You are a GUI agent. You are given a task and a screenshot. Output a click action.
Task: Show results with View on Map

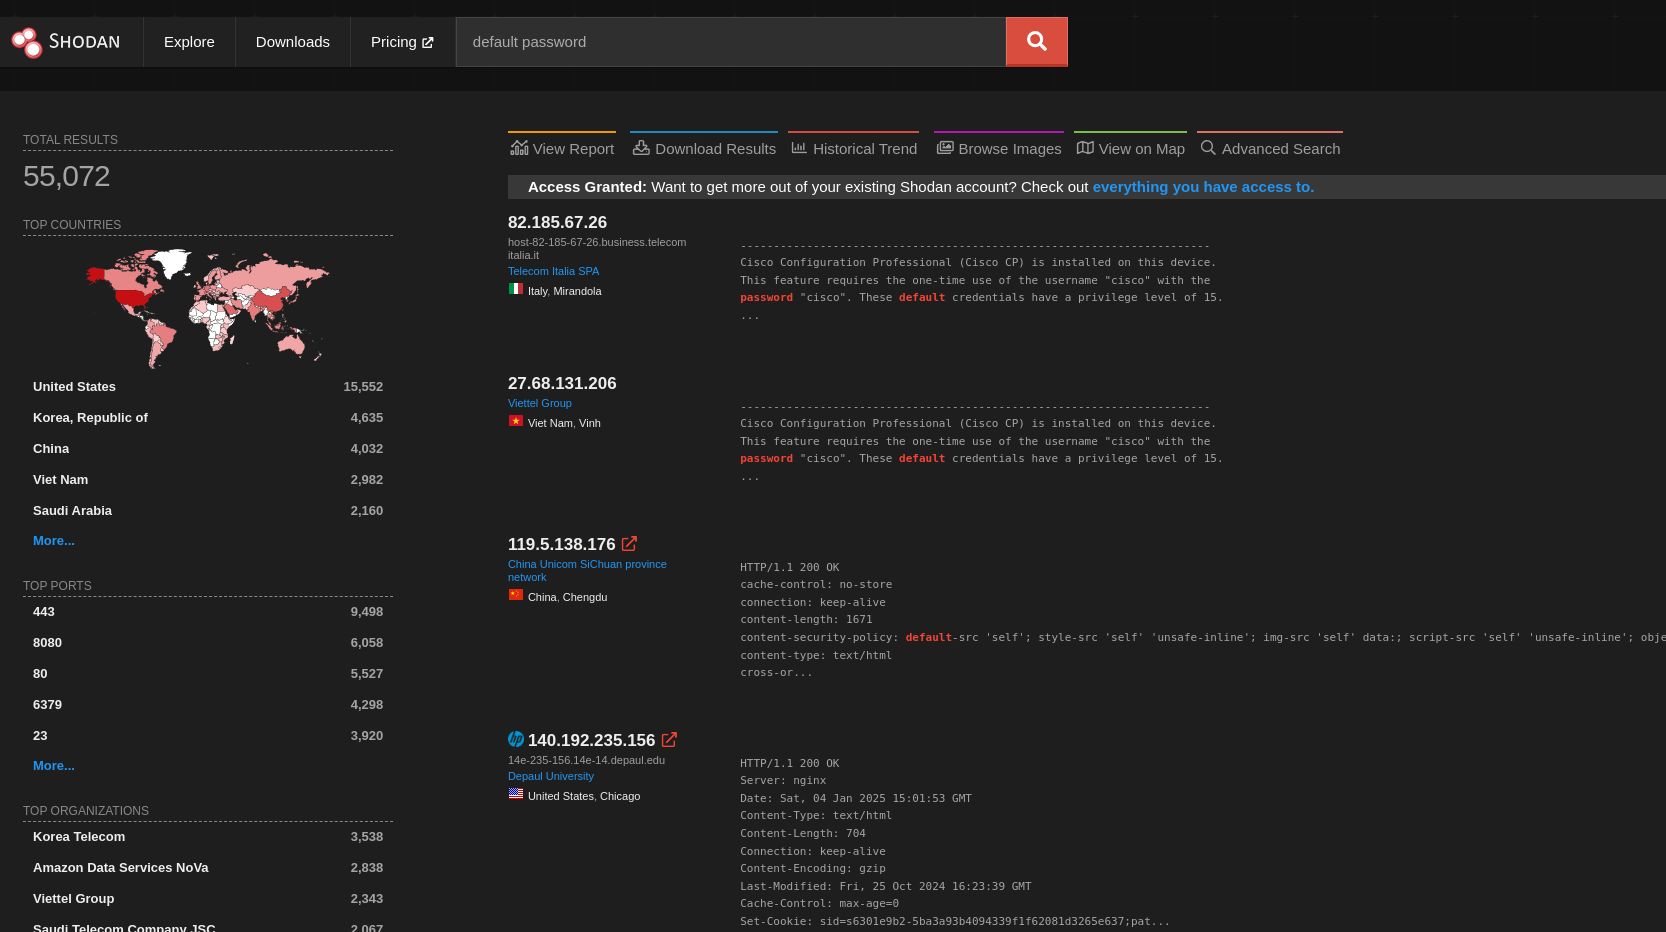[x=1130, y=148]
